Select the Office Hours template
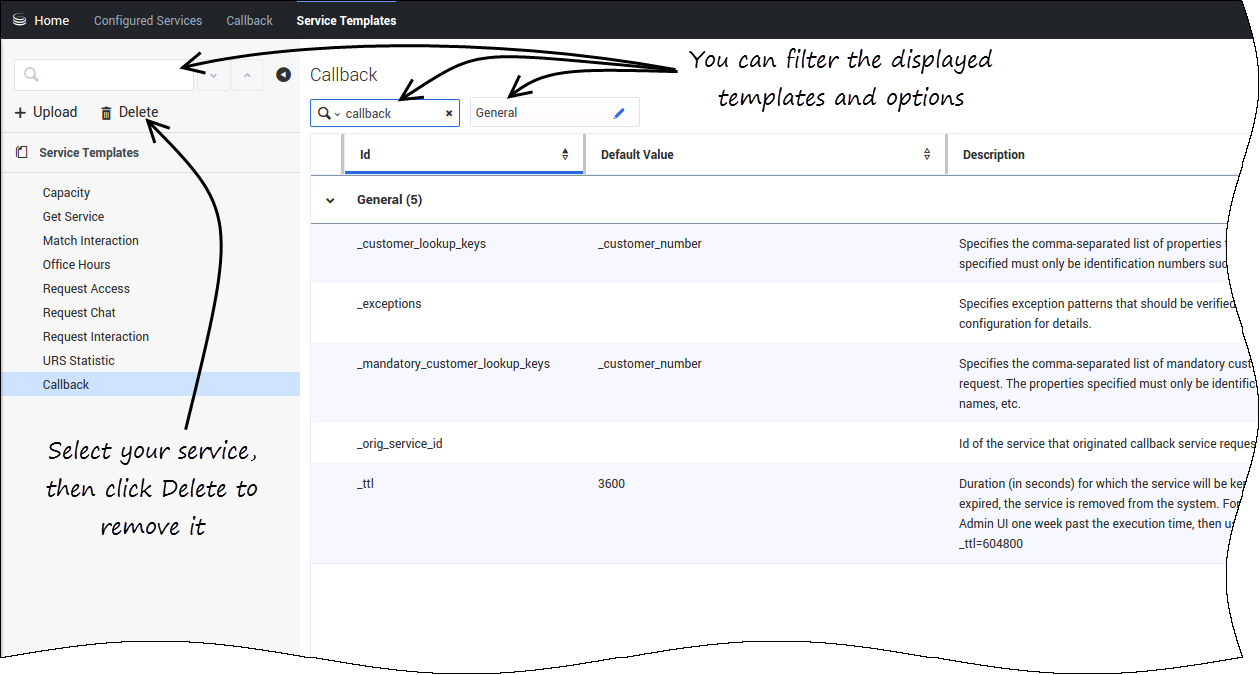This screenshot has height=675, width=1260. click(77, 265)
